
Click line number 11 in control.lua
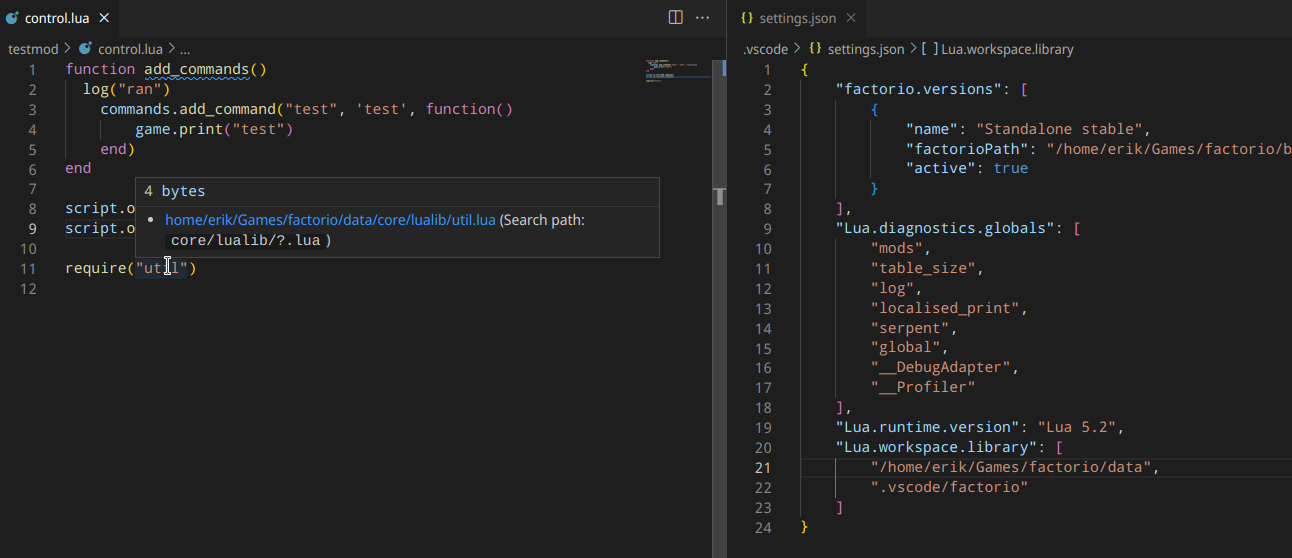point(28,268)
